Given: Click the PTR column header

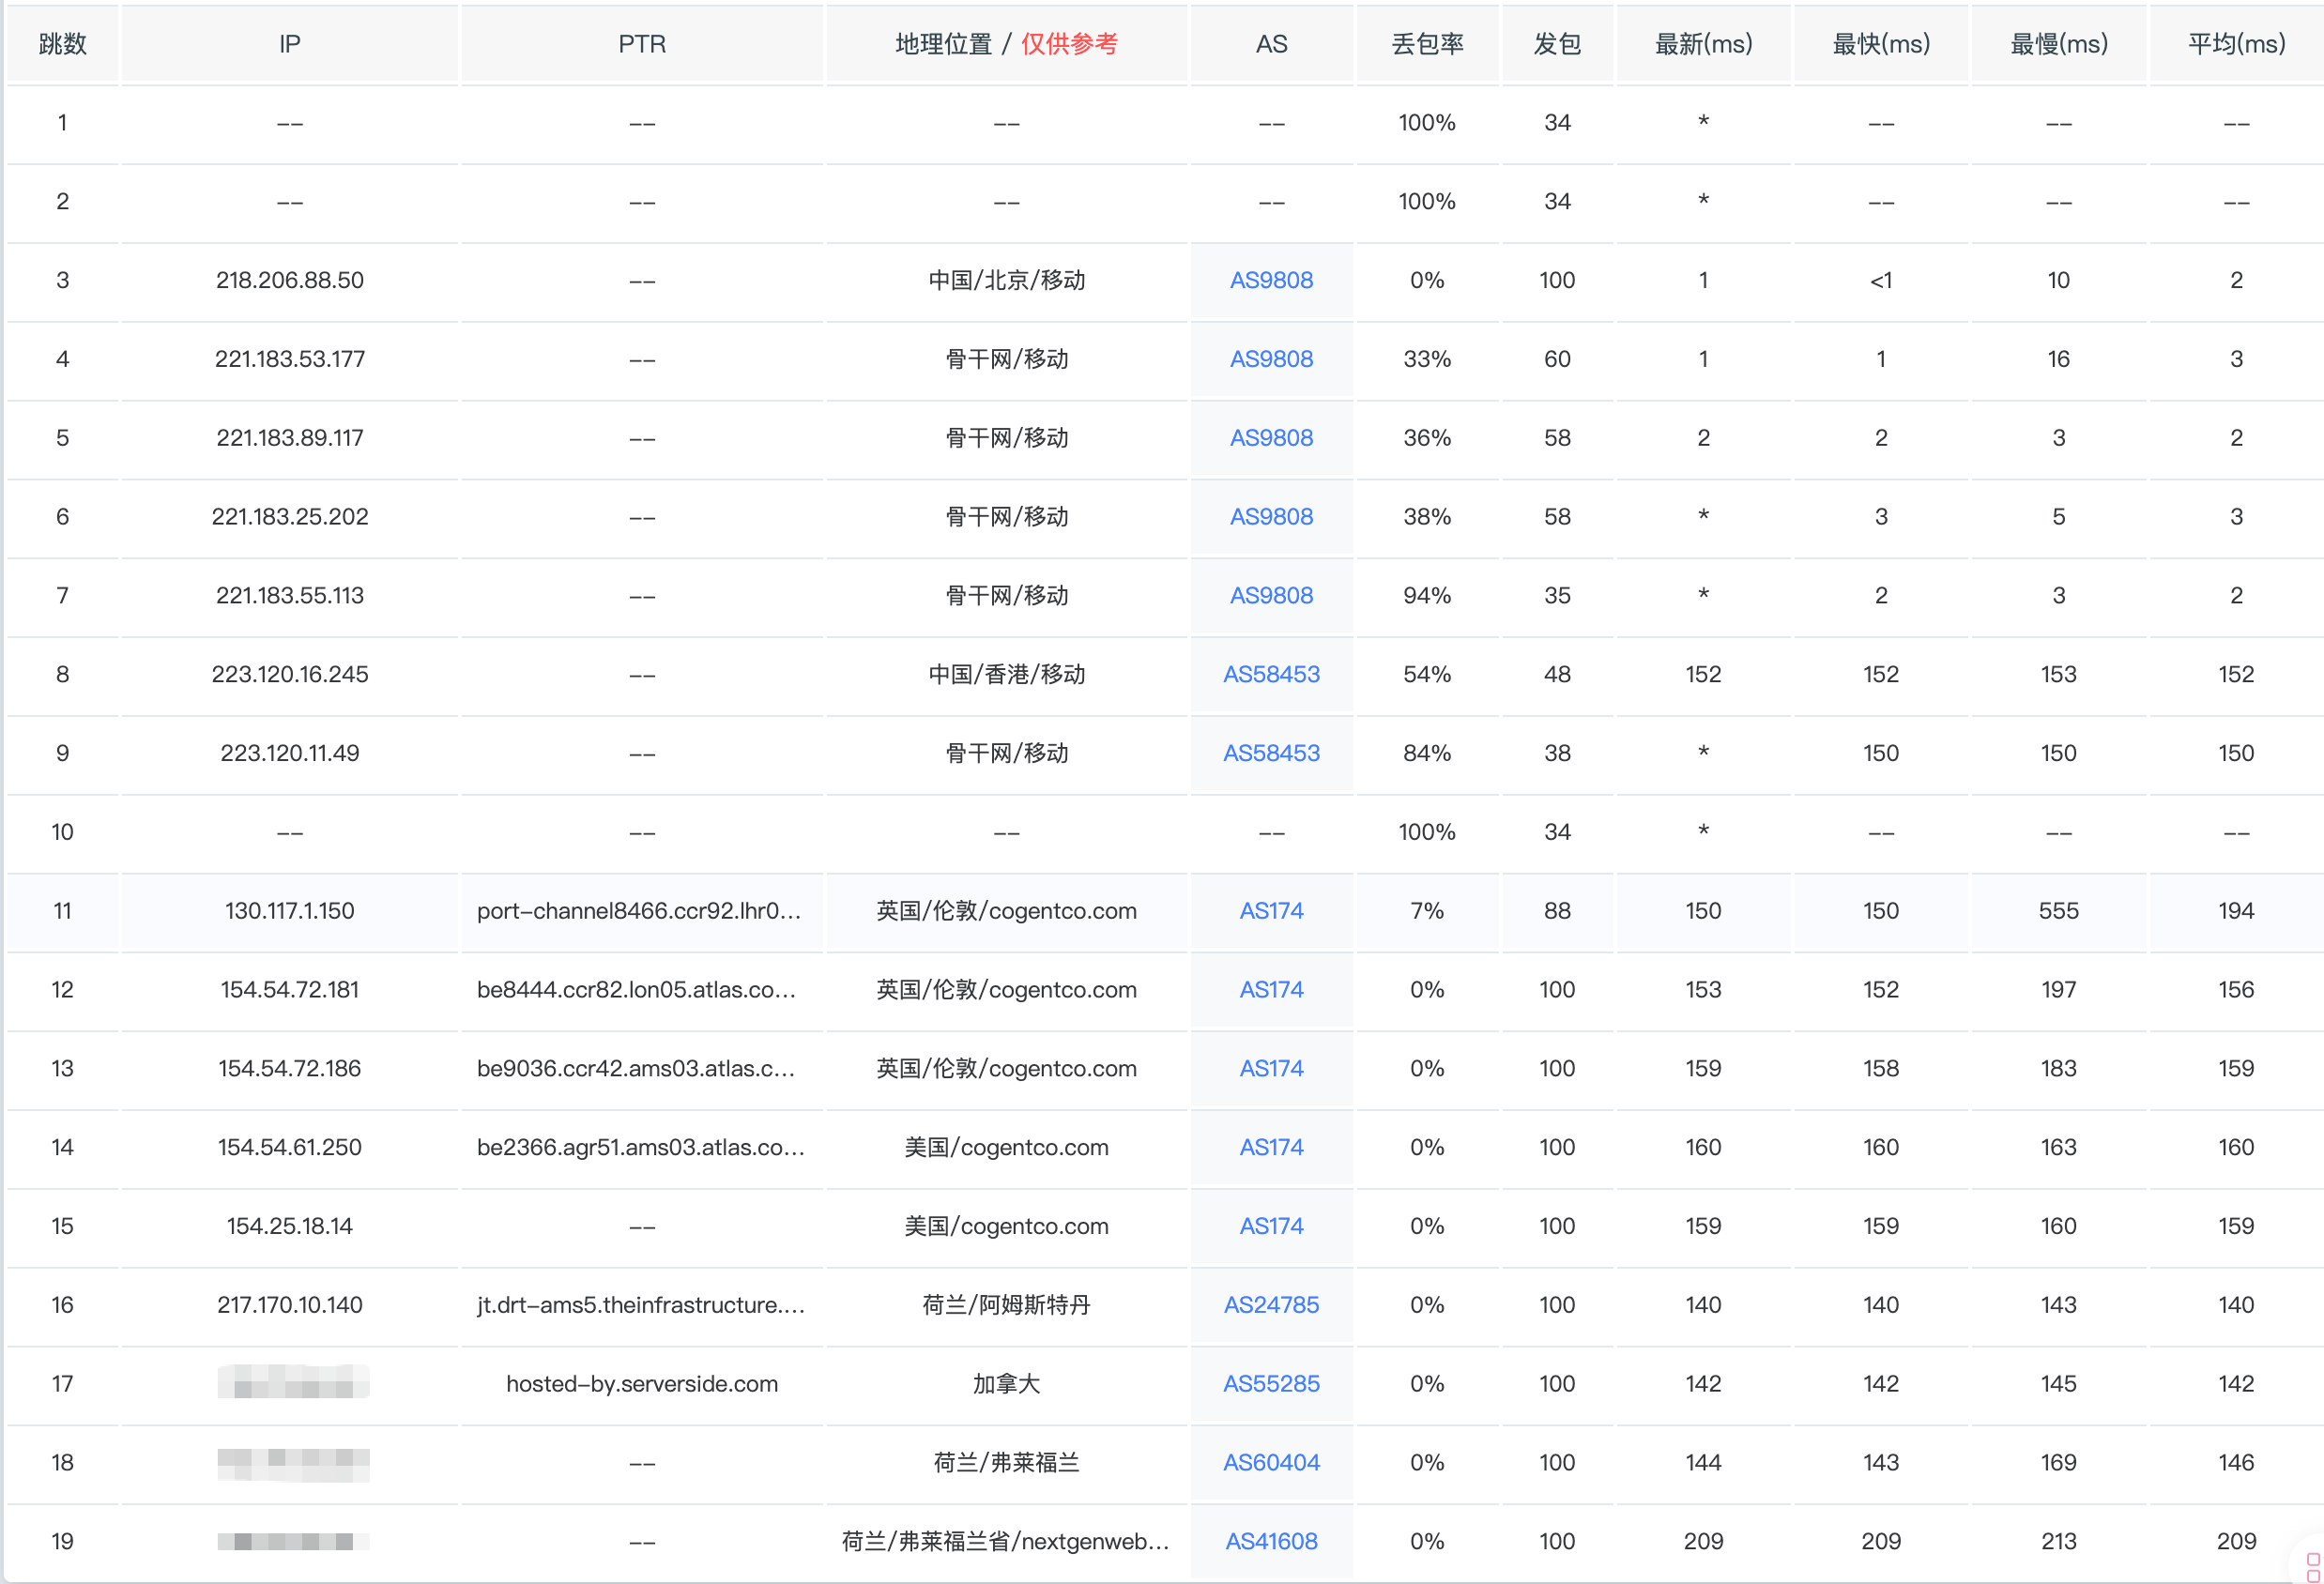Looking at the screenshot, I should pos(641,44).
